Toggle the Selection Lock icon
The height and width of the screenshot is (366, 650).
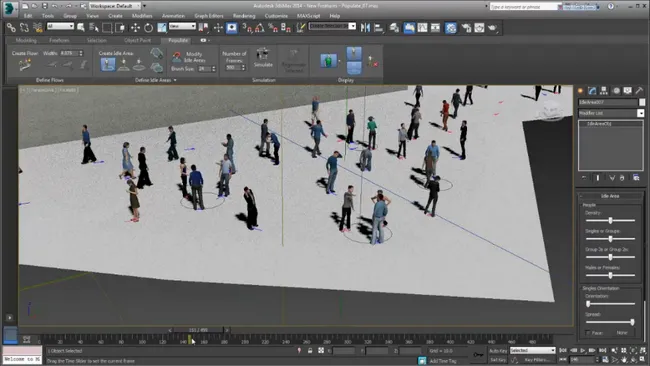point(310,351)
